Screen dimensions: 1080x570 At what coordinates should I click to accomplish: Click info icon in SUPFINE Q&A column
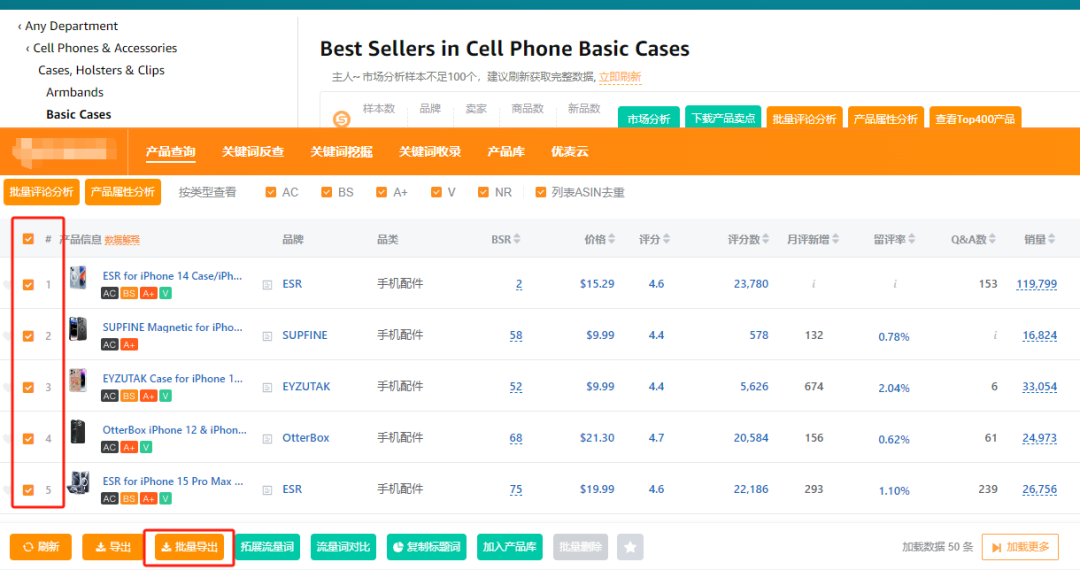click(x=995, y=335)
